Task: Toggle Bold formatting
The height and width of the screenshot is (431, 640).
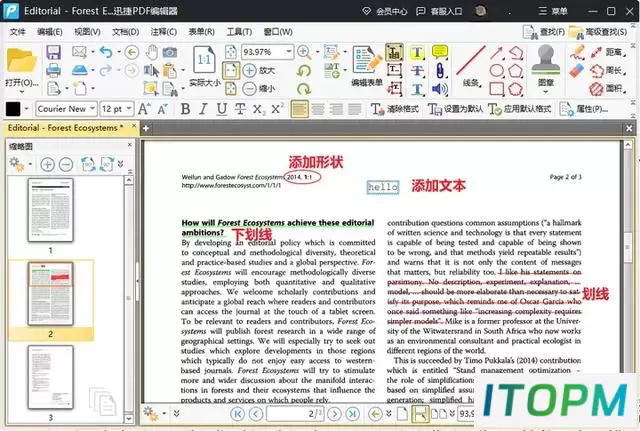Action: (x=185, y=109)
